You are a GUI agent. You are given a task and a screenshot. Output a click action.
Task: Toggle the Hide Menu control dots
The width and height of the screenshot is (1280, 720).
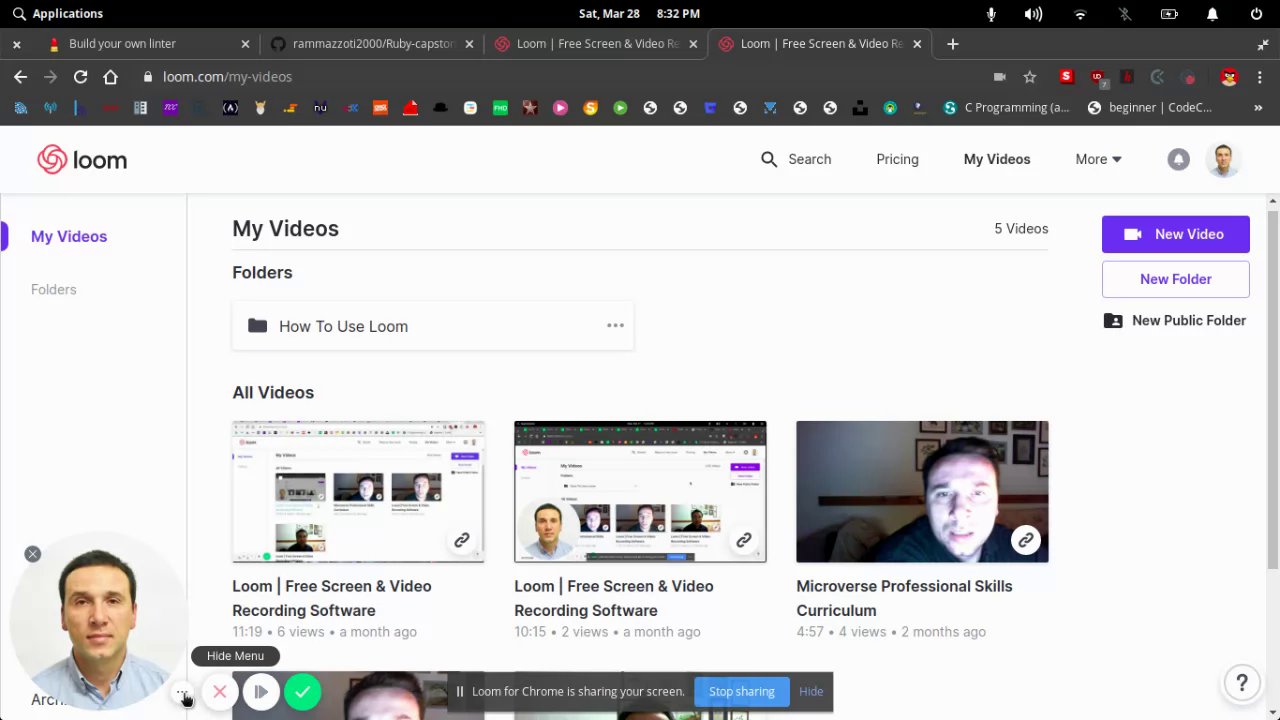(x=181, y=692)
